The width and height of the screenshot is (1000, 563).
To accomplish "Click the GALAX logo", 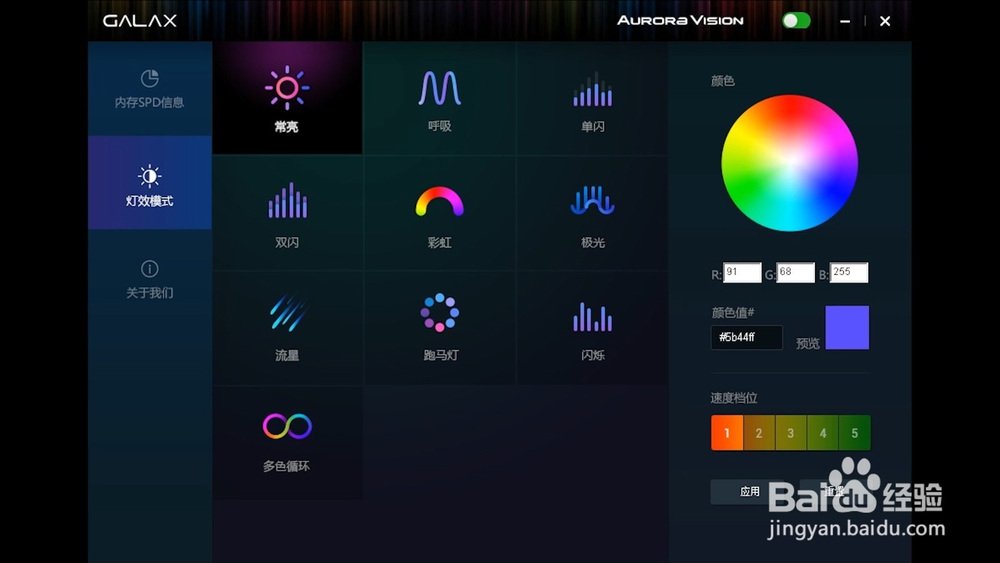I will [140, 21].
